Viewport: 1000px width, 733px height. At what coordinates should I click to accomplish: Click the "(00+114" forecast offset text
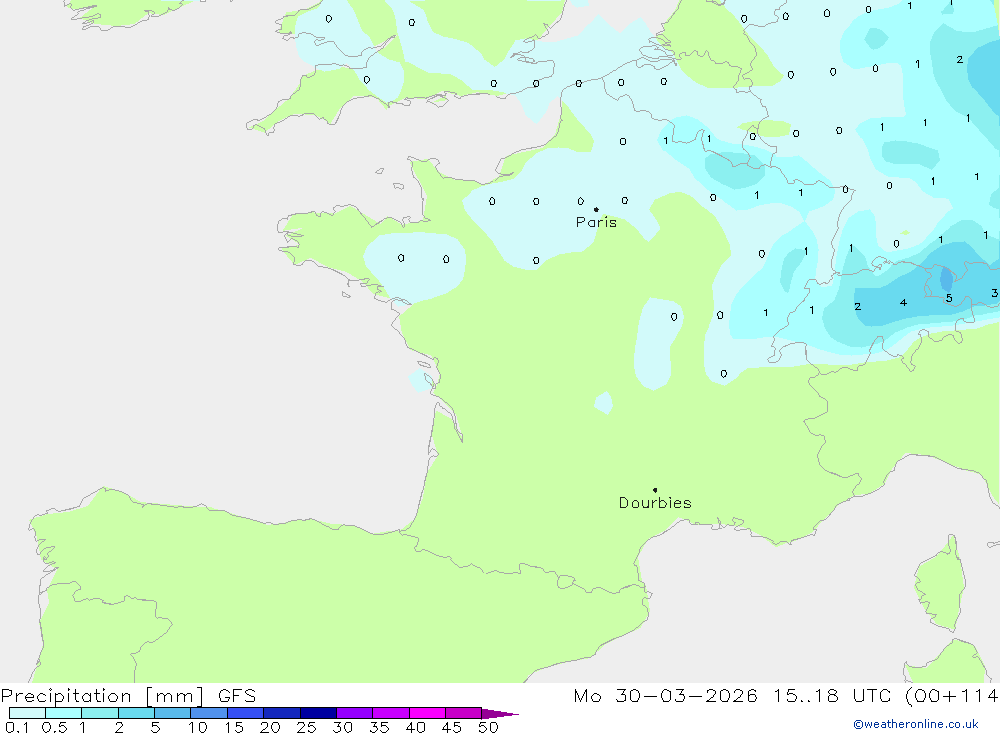pyautogui.click(x=952, y=696)
